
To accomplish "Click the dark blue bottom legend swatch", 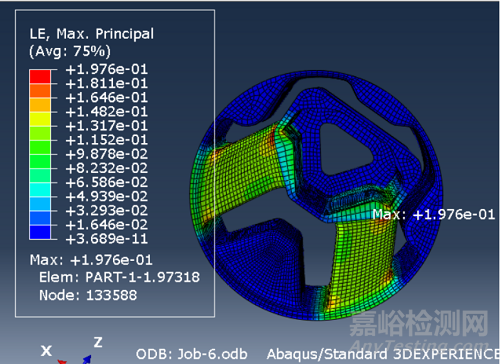I will (40, 232).
